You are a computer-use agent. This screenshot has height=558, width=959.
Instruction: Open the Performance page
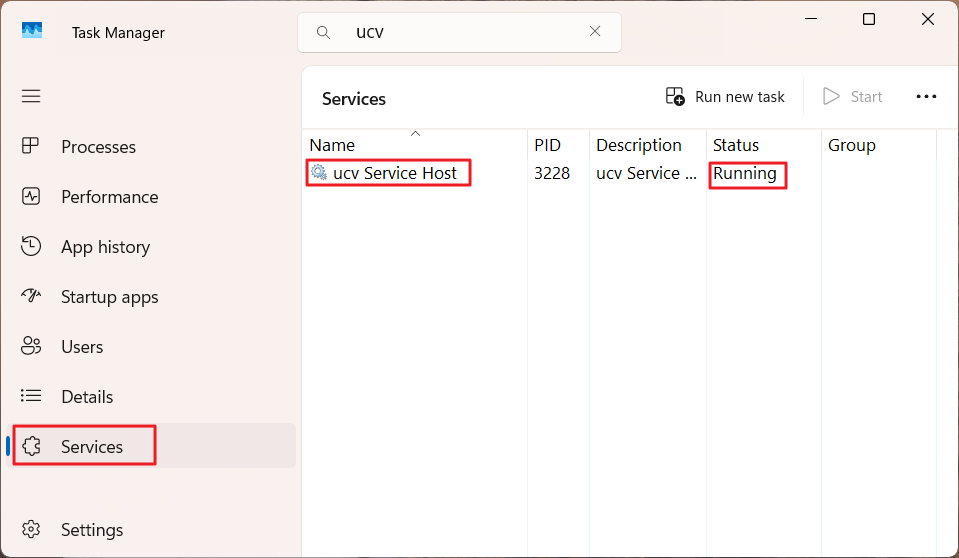pyautogui.click(x=109, y=197)
